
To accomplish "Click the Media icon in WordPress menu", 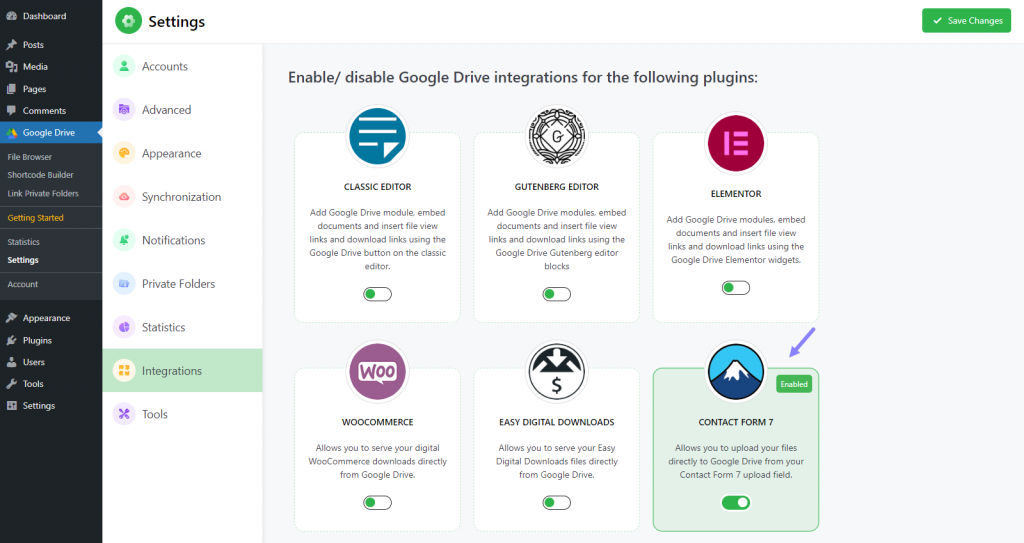I will 11,67.
